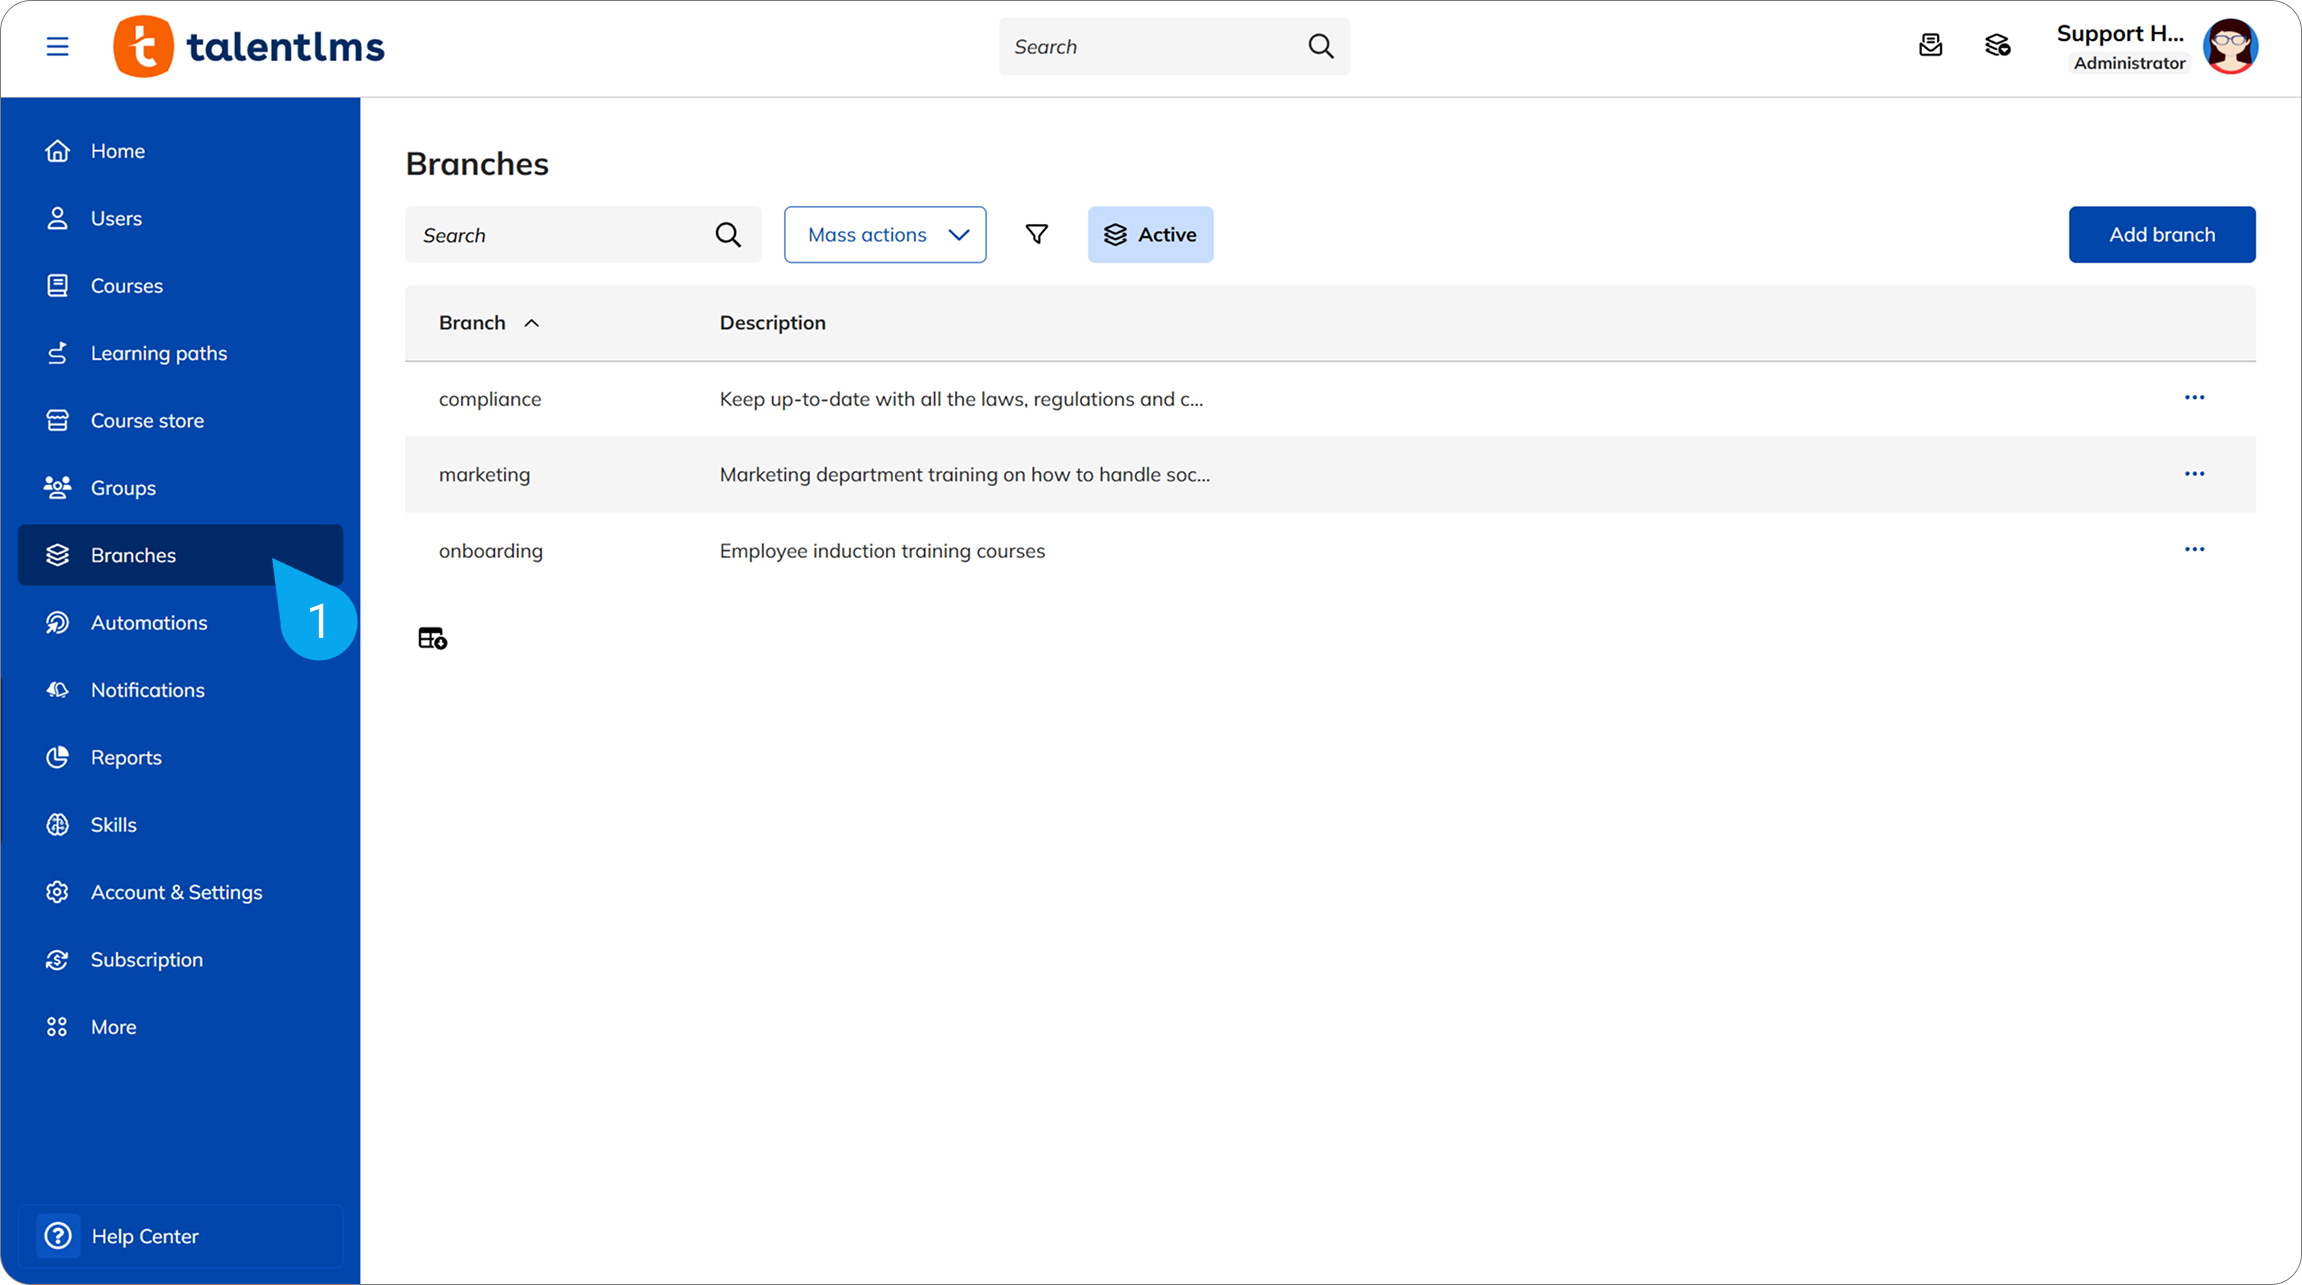Open the administrator profile avatar
Image resolution: width=2302 pixels, height=1285 pixels.
pyautogui.click(x=2230, y=46)
